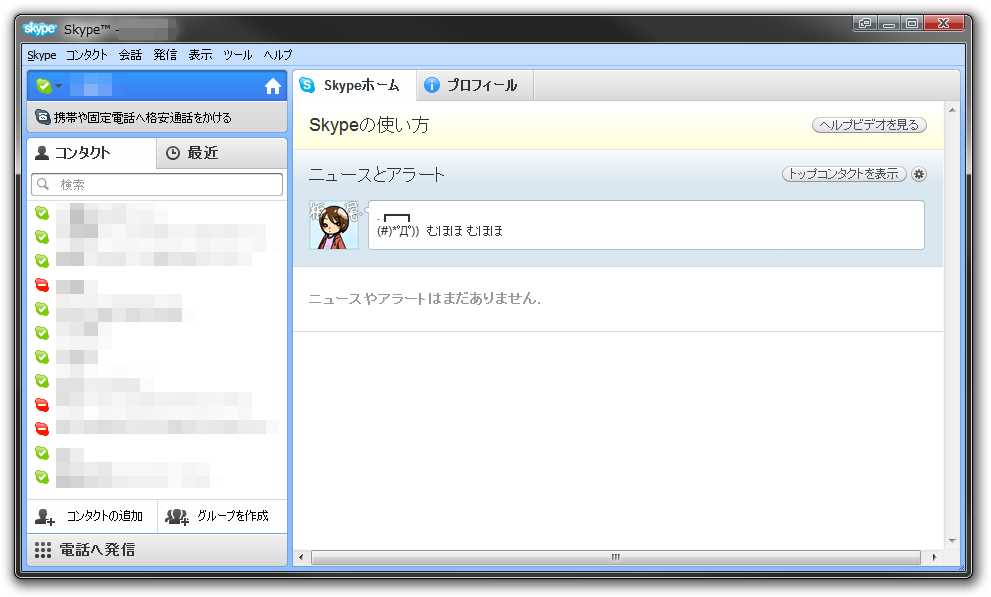991x597 pixels.
Task: Click the phone icon beside 携帯や固定電話へ格安通話をかける
Action: click(42, 117)
